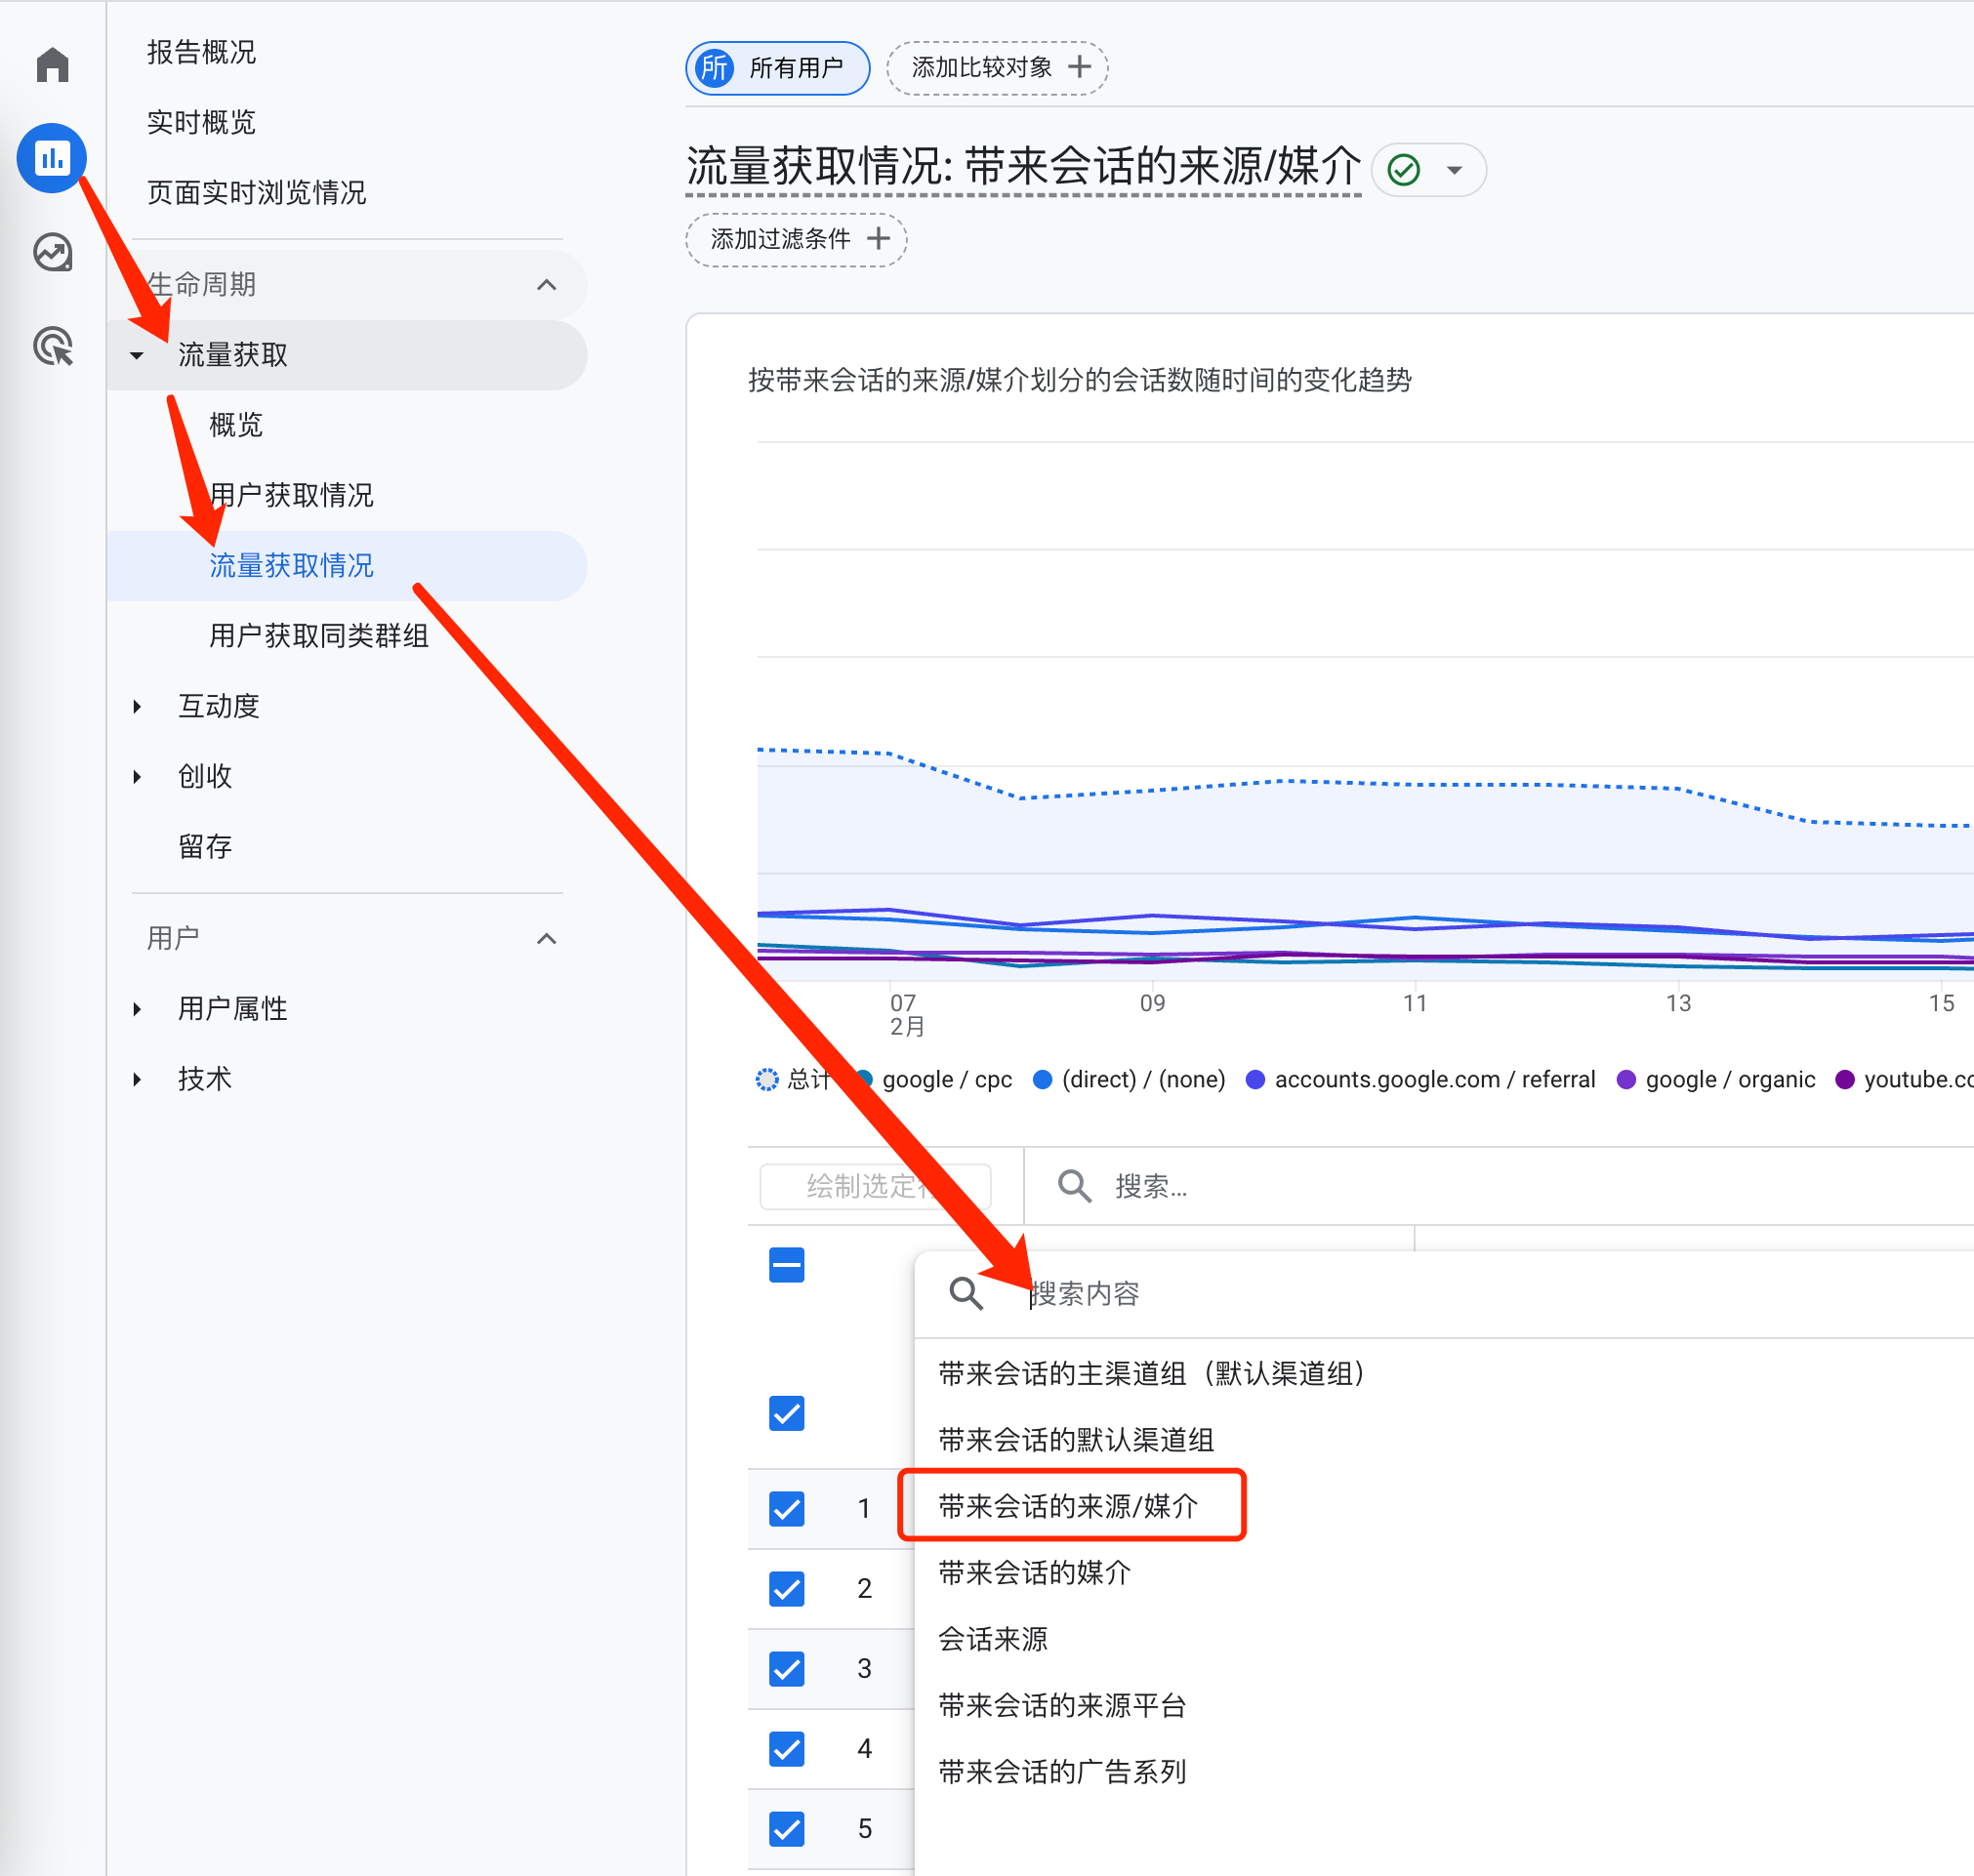Click the green check status icon
1974x1876 pixels.
pos(1404,170)
